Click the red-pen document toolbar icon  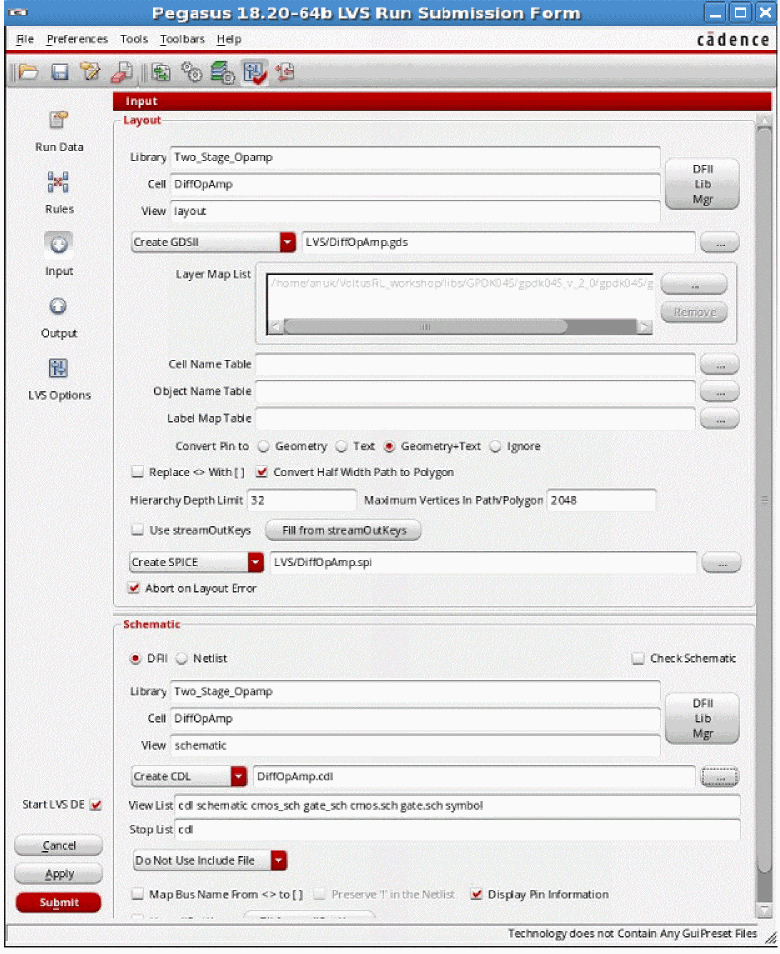tap(122, 72)
